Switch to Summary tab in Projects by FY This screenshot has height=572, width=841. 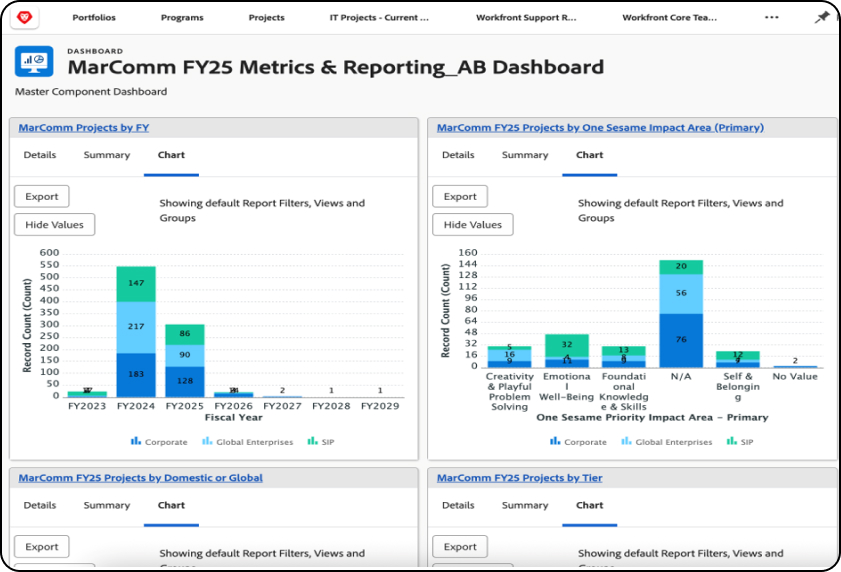[107, 155]
